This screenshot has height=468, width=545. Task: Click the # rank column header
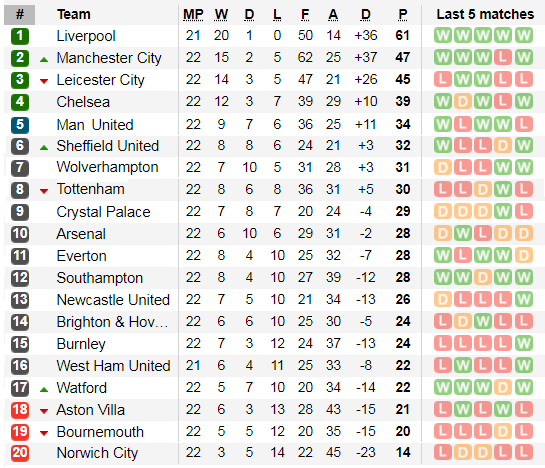click(x=19, y=15)
